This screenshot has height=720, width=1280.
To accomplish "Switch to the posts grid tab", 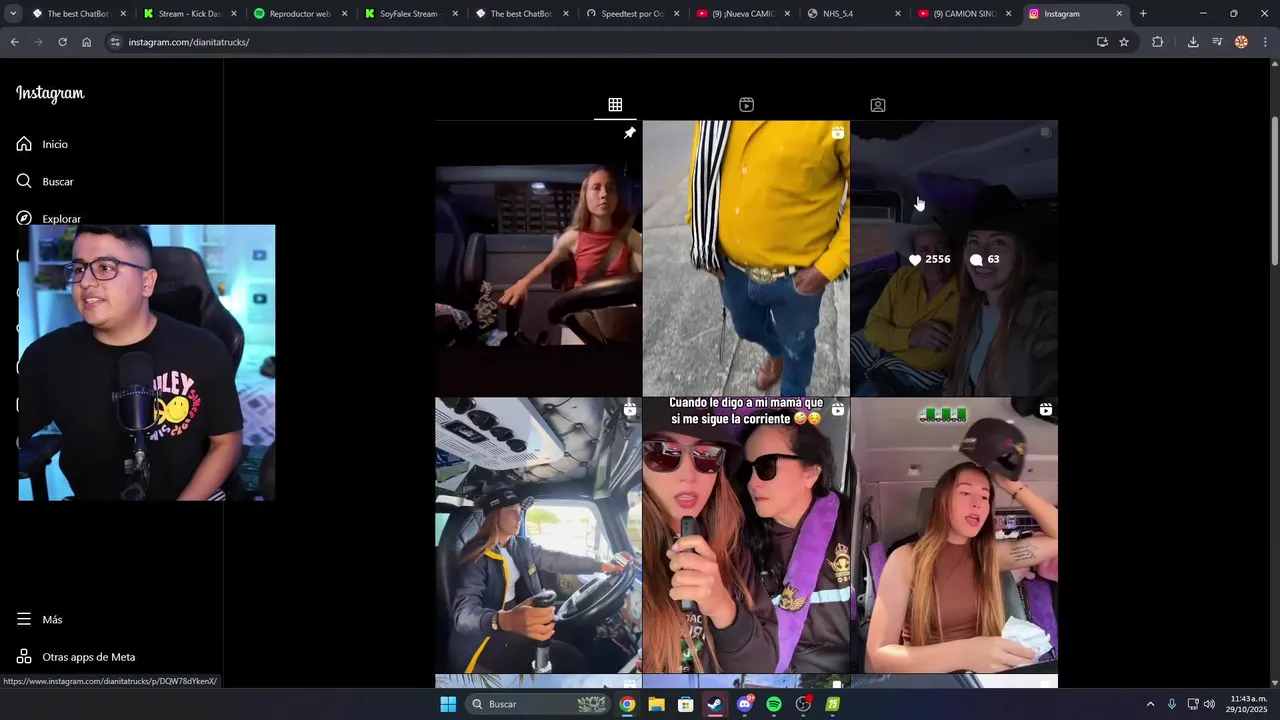I will [x=615, y=105].
